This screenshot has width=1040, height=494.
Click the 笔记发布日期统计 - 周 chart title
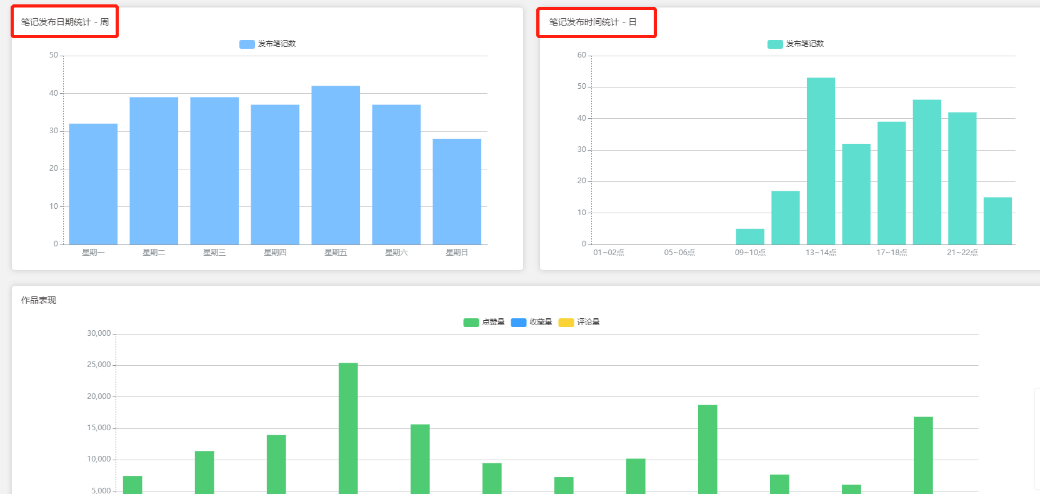point(65,22)
